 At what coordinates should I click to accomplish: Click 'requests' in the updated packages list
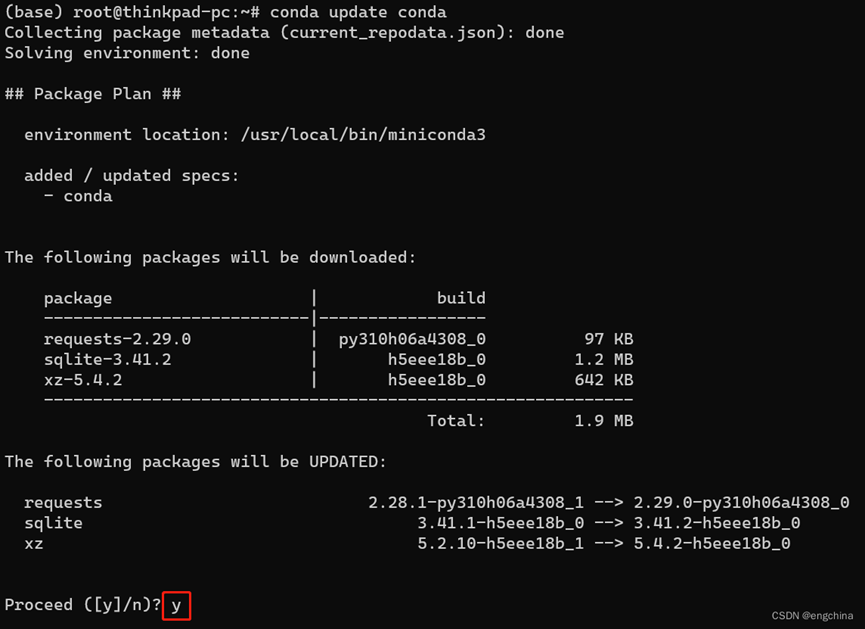[x=63, y=502]
